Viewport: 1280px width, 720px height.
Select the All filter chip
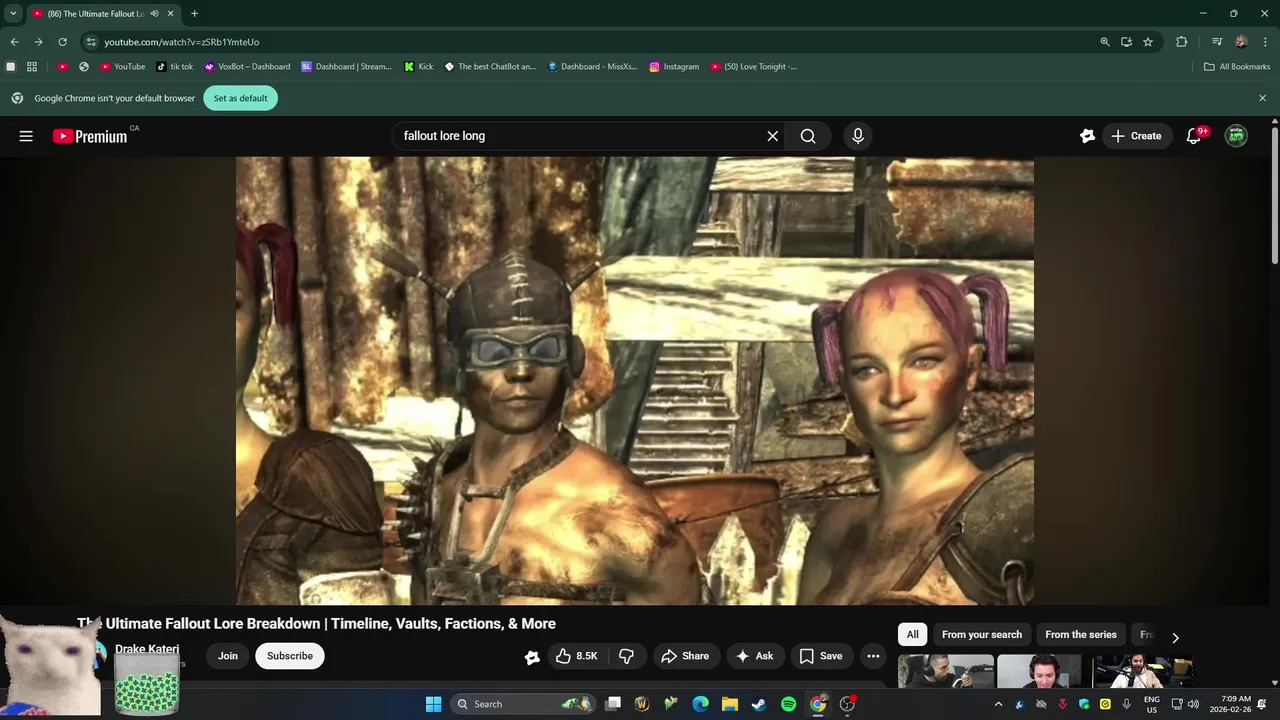point(912,634)
